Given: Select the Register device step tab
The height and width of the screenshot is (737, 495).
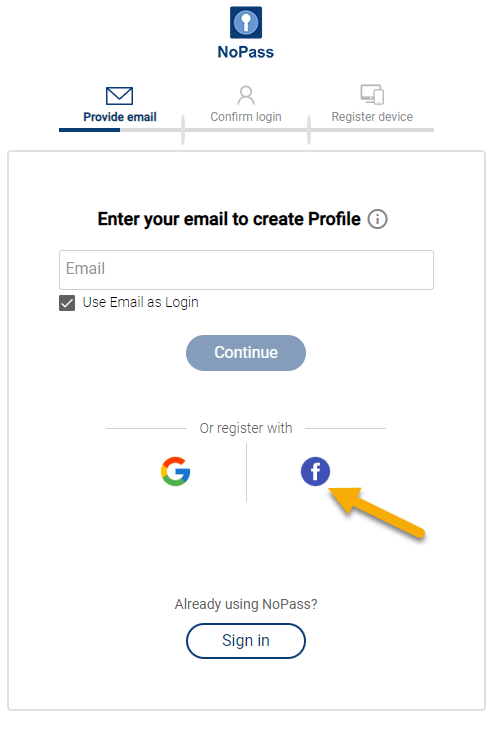Looking at the screenshot, I should (372, 117).
